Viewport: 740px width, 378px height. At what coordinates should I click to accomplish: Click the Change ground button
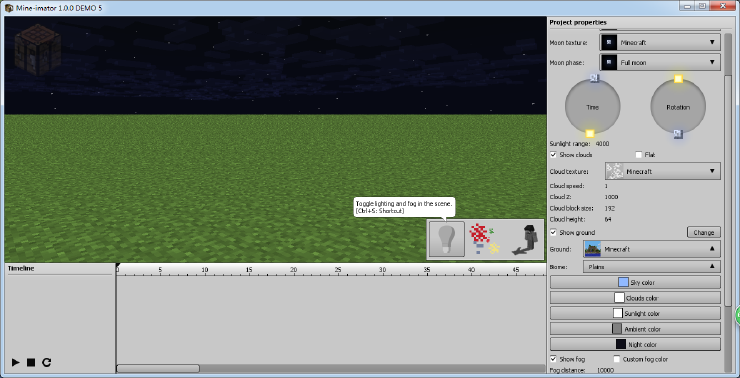704,232
